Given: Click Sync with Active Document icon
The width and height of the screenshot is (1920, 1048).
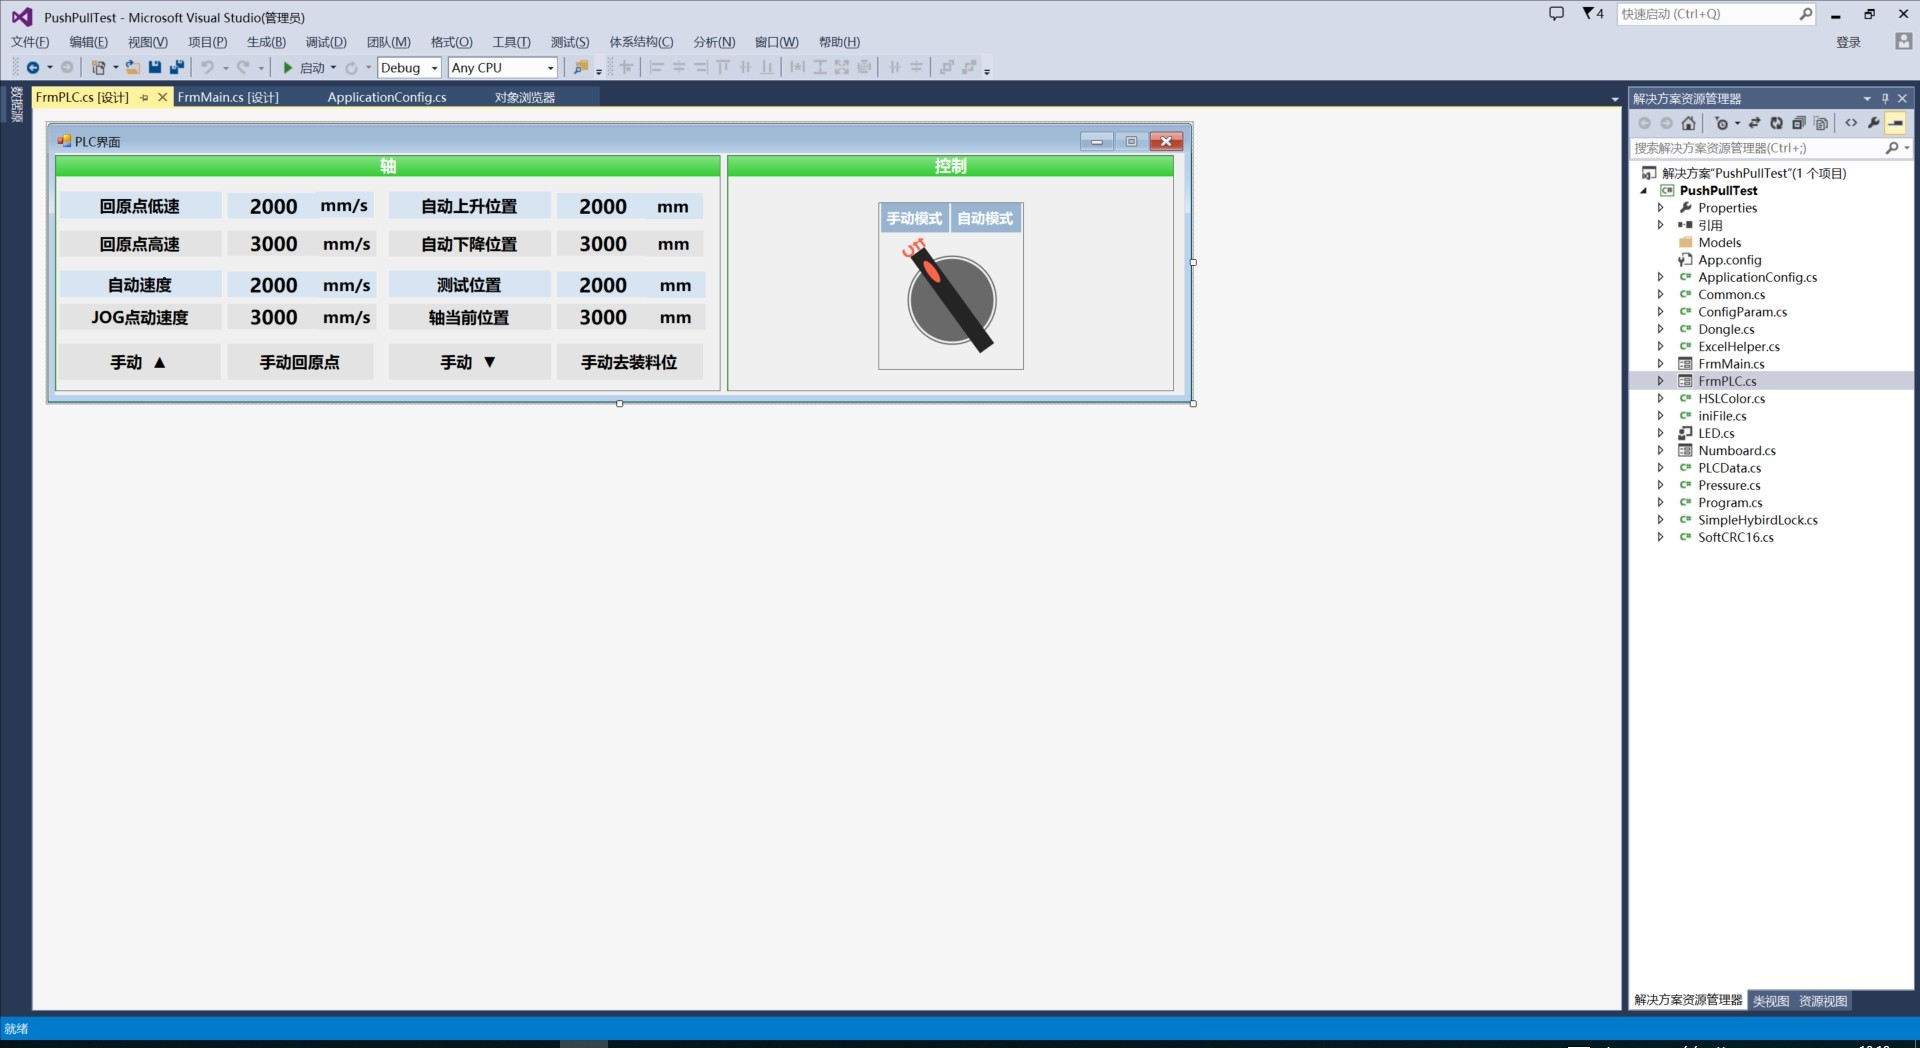Looking at the screenshot, I should coord(1754,123).
